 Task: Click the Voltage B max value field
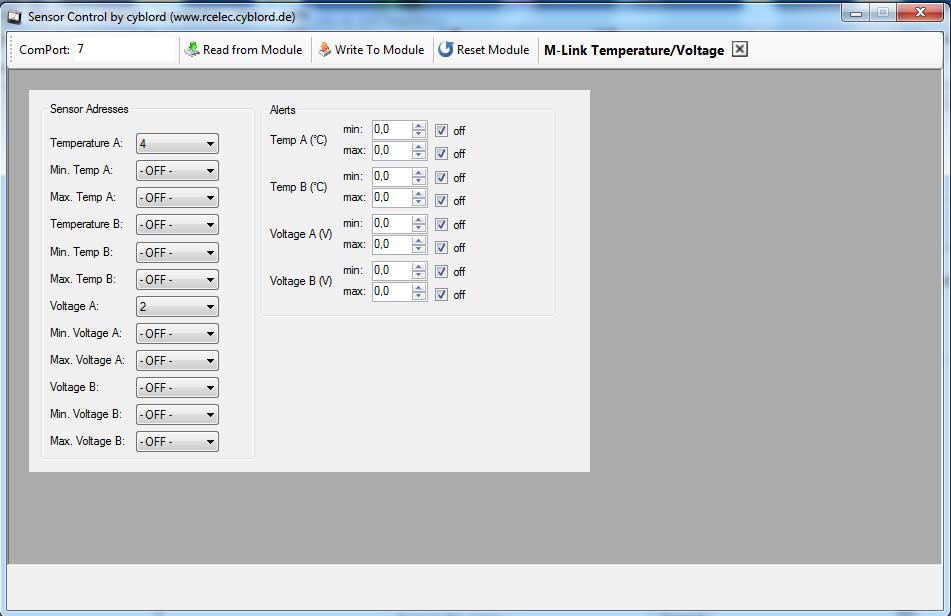click(392, 292)
